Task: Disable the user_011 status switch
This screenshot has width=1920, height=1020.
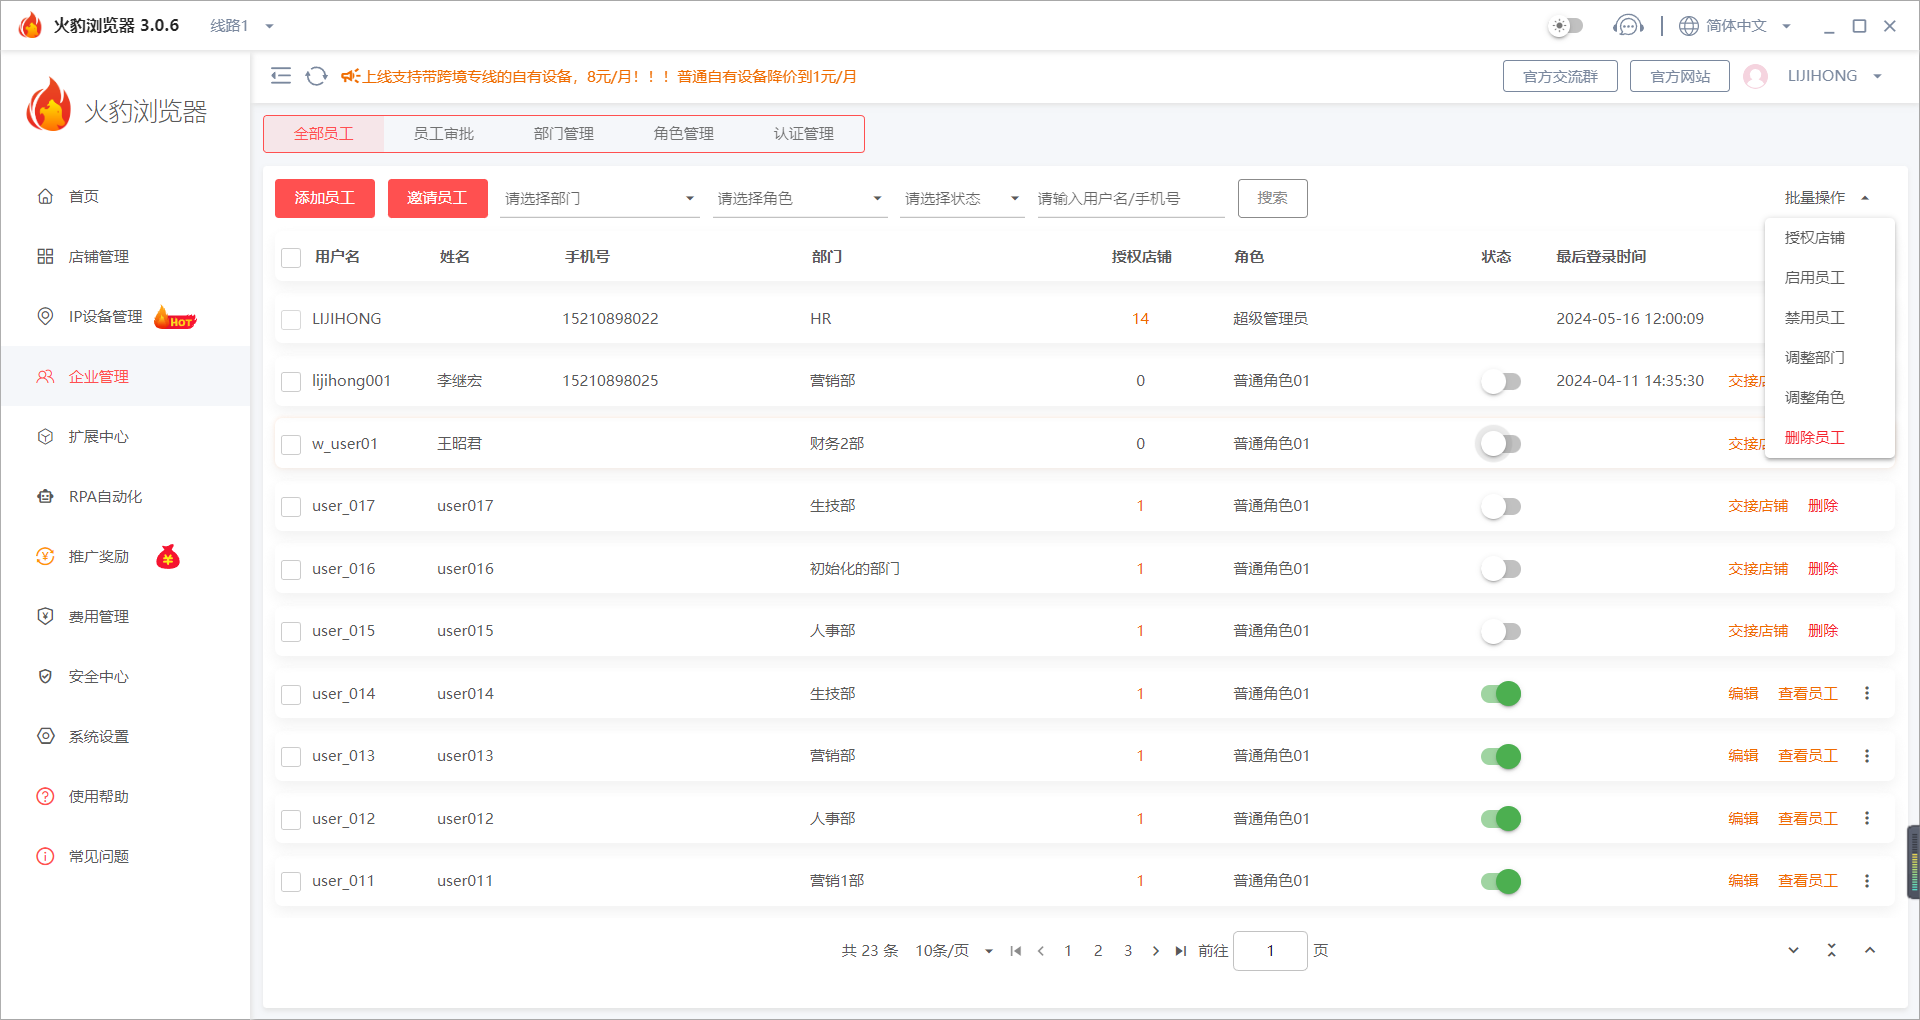Action: (x=1501, y=881)
